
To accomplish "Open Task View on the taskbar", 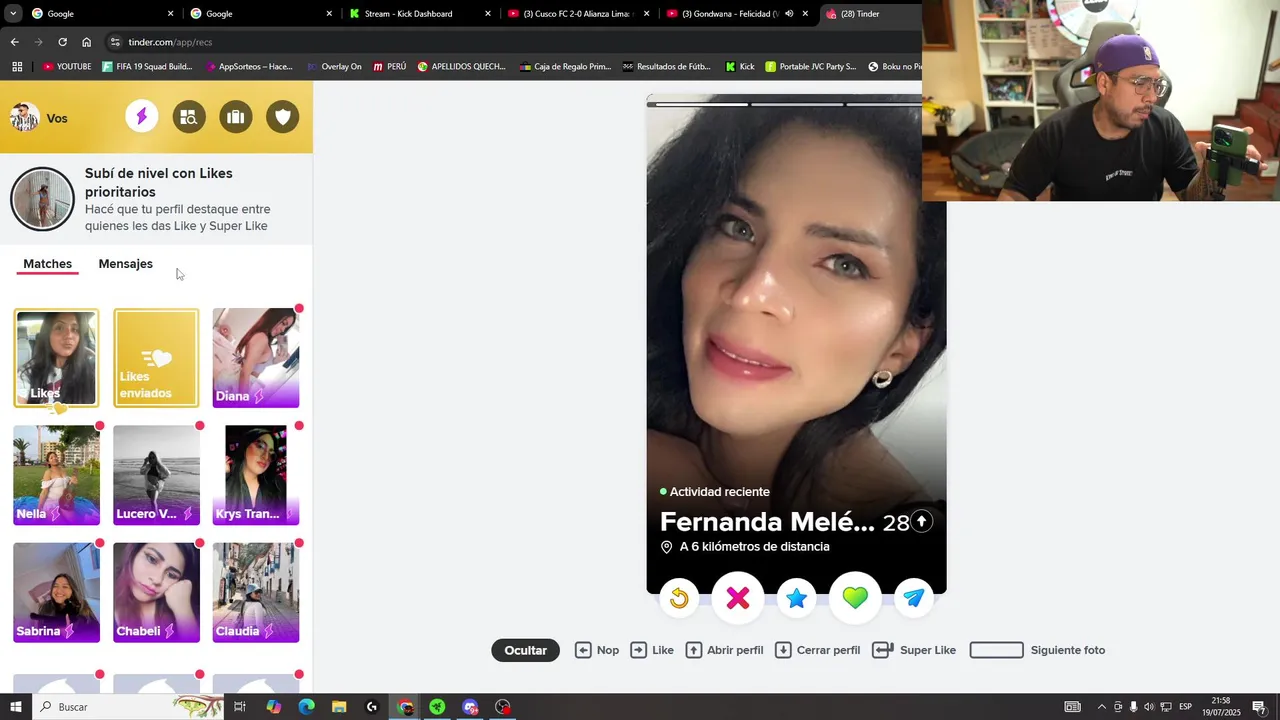I will [240, 707].
